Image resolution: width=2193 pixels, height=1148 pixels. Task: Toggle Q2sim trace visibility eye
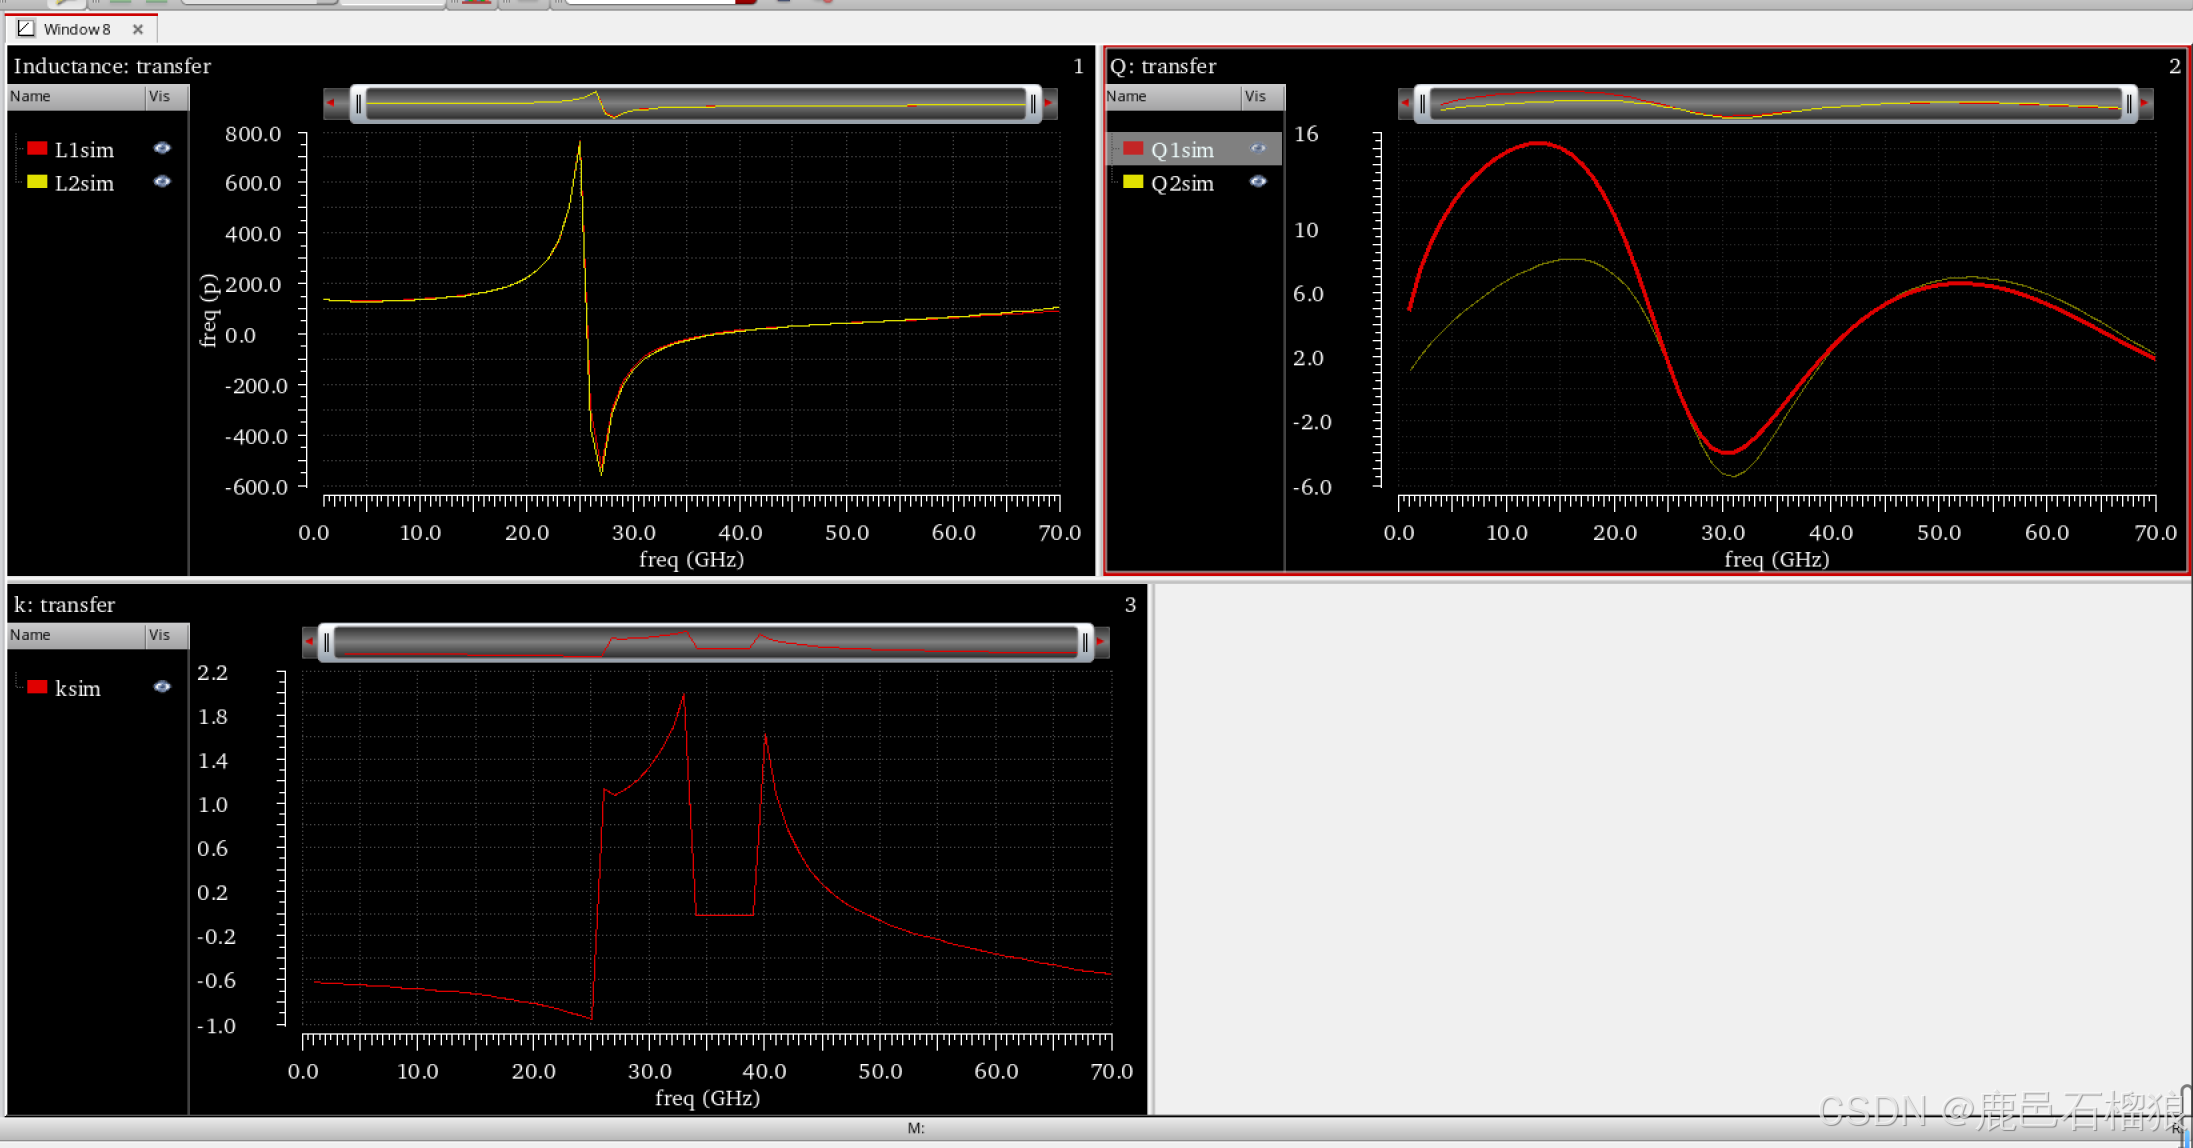point(1258,182)
